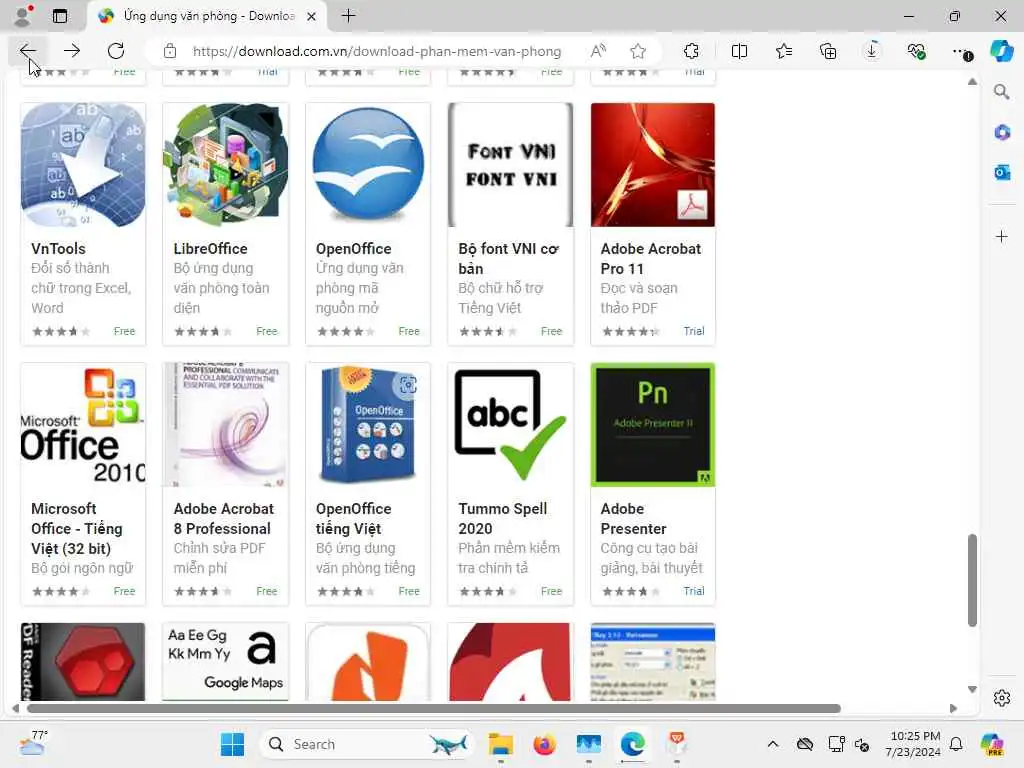Open the Adobe Presenter Pn image
The width and height of the screenshot is (1024, 768).
[652, 424]
